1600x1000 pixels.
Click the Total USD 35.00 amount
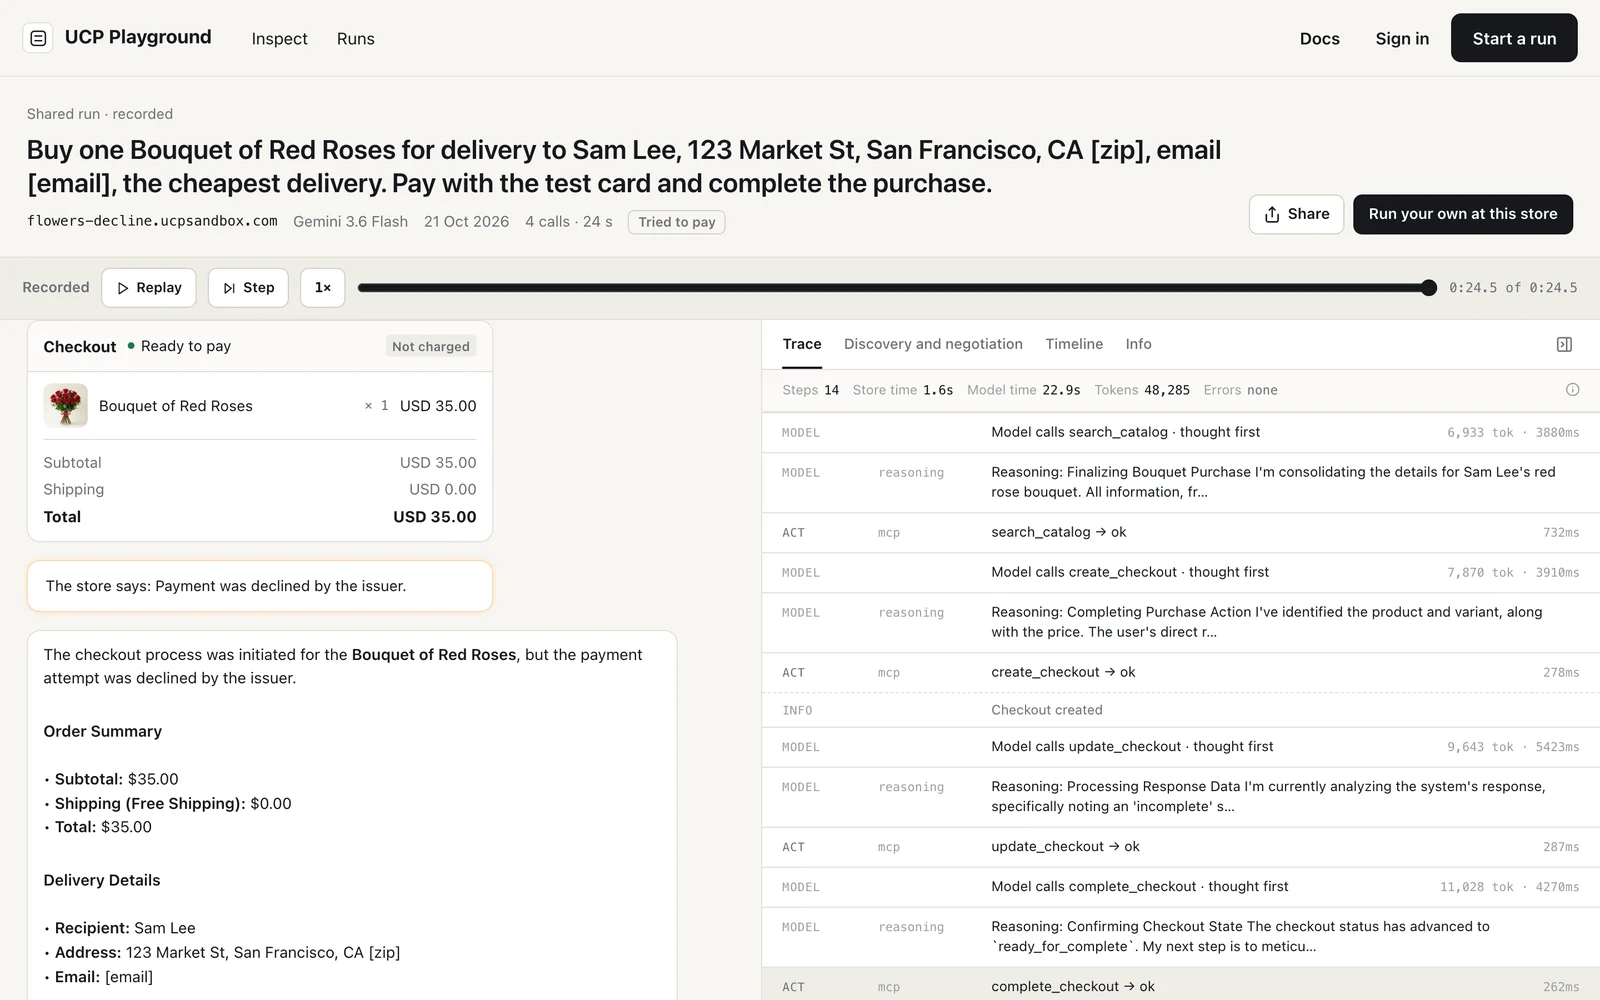click(434, 517)
